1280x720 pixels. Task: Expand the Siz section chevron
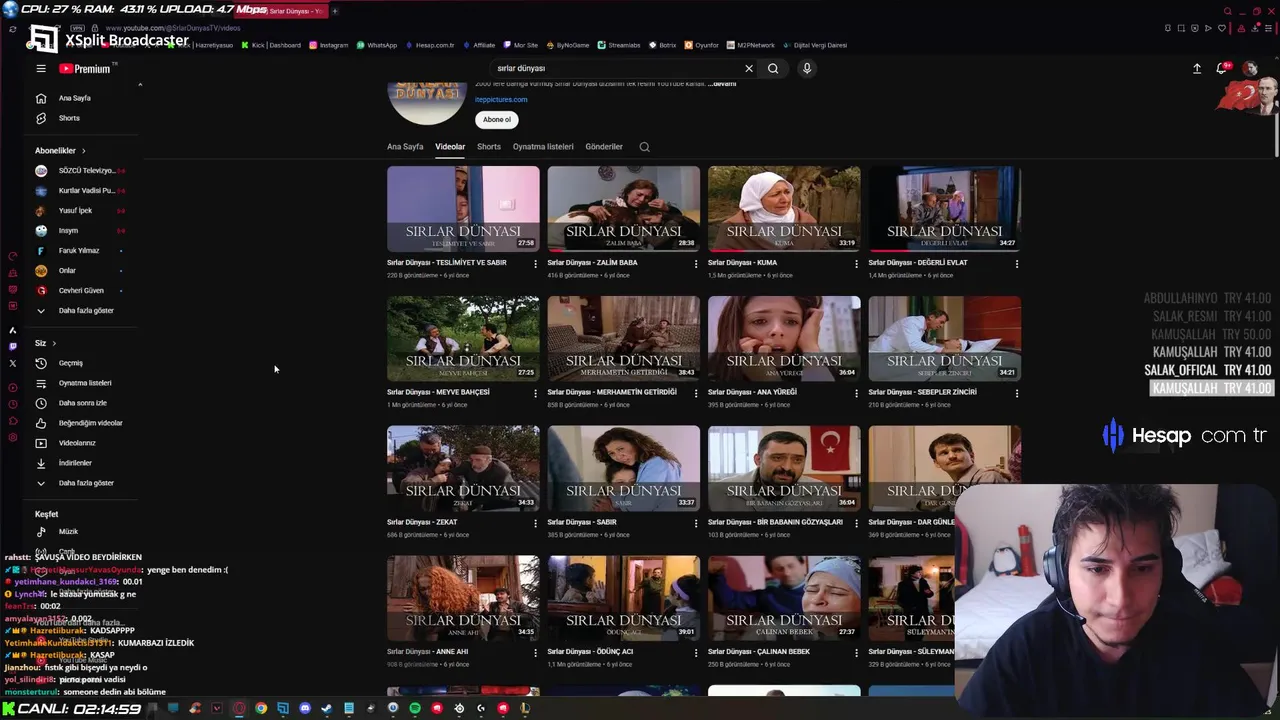[54, 344]
